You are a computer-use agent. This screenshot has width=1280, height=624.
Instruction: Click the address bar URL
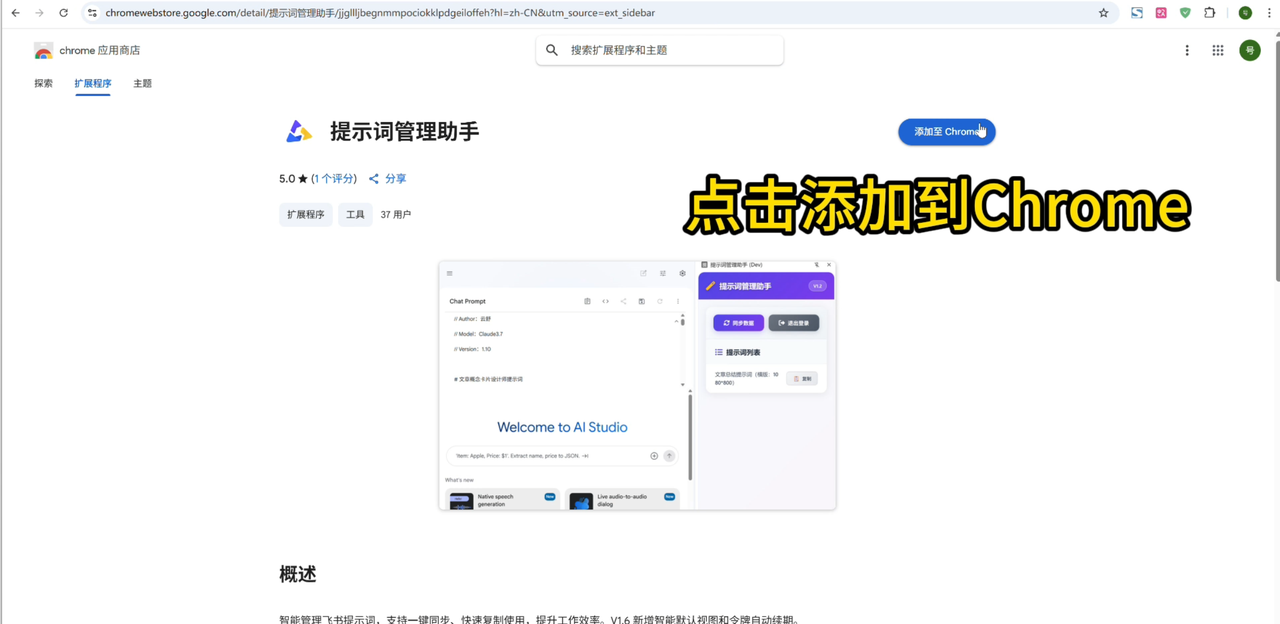coord(380,13)
